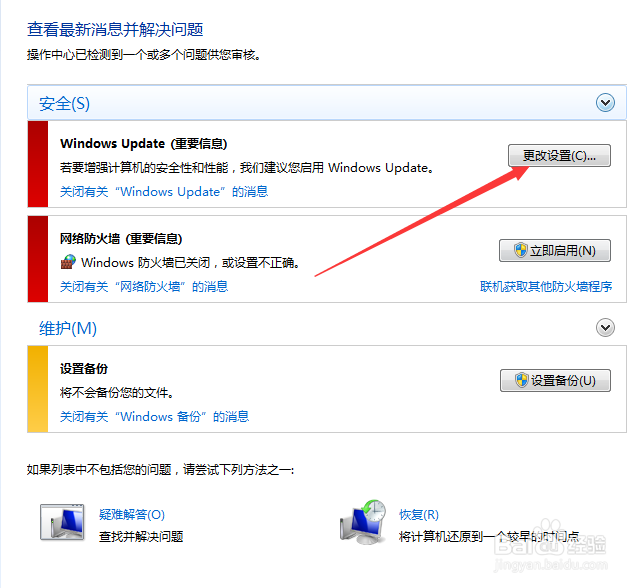
Task: Open link 关闭有关 "网络防火墙" 的消息
Action: (x=144, y=286)
